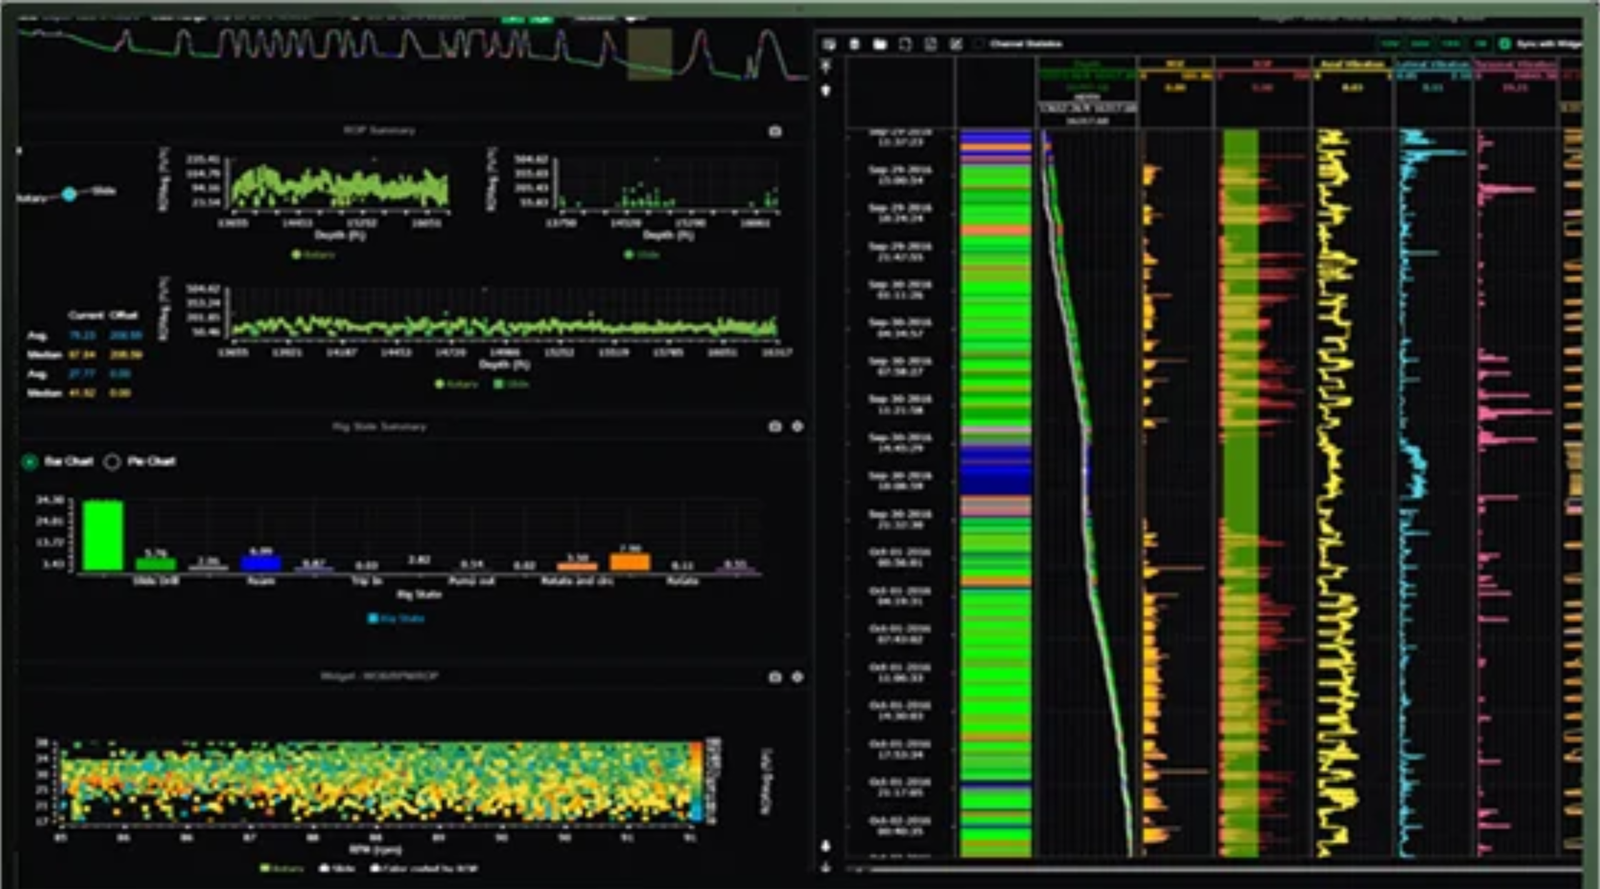1600x889 pixels.
Task: Click the folder icon in the log toolbar
Action: coord(880,44)
